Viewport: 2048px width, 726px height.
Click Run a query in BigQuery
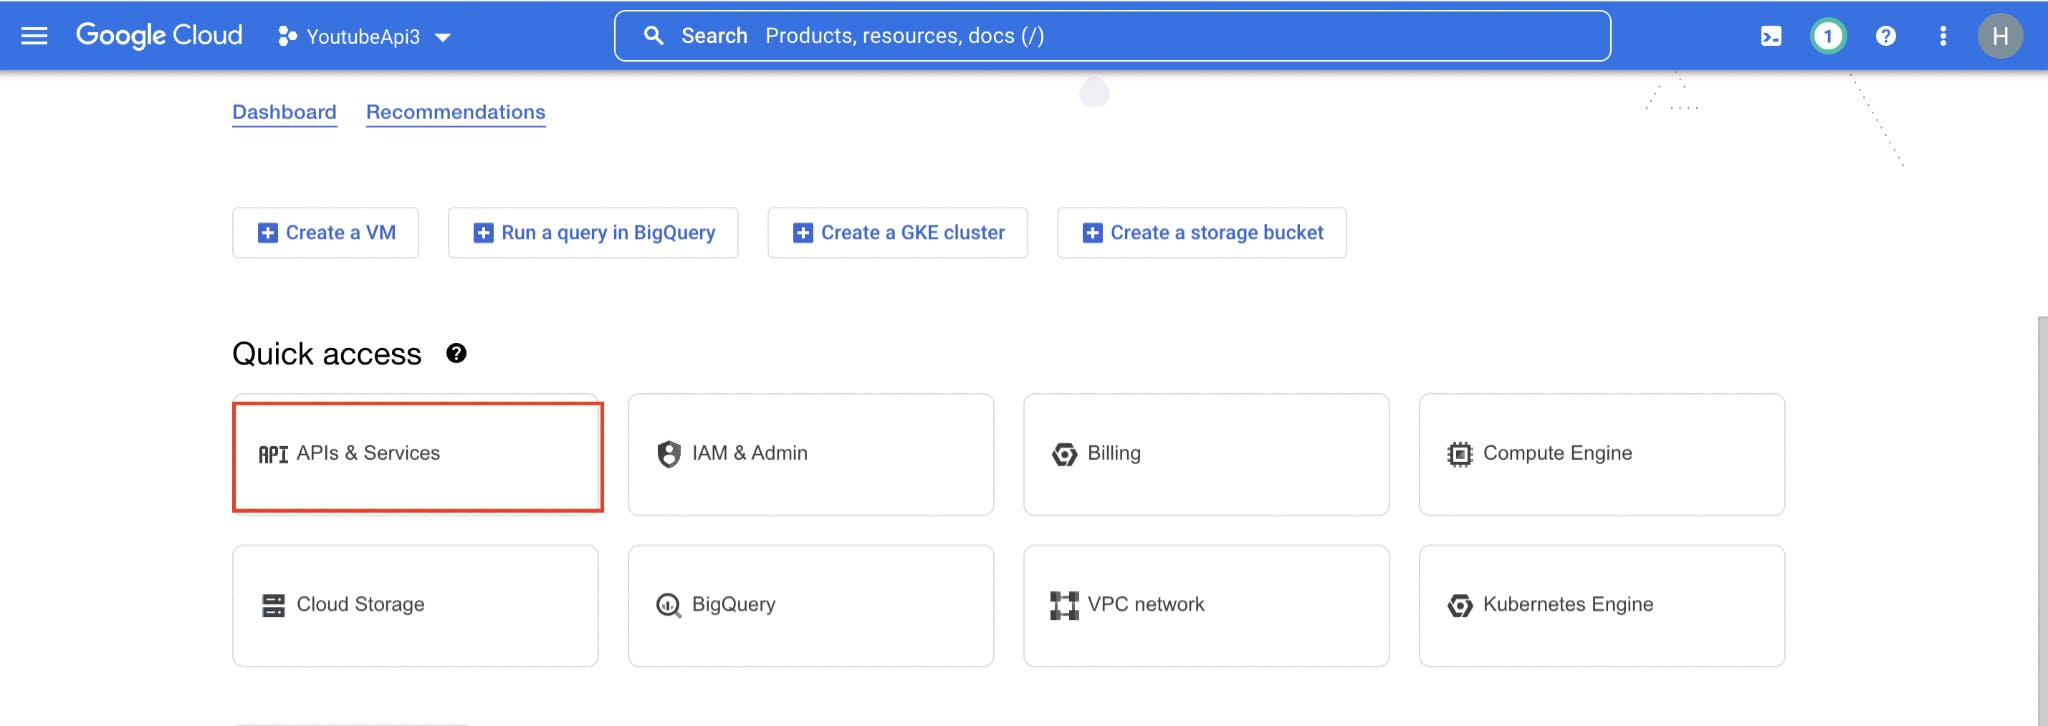(593, 233)
